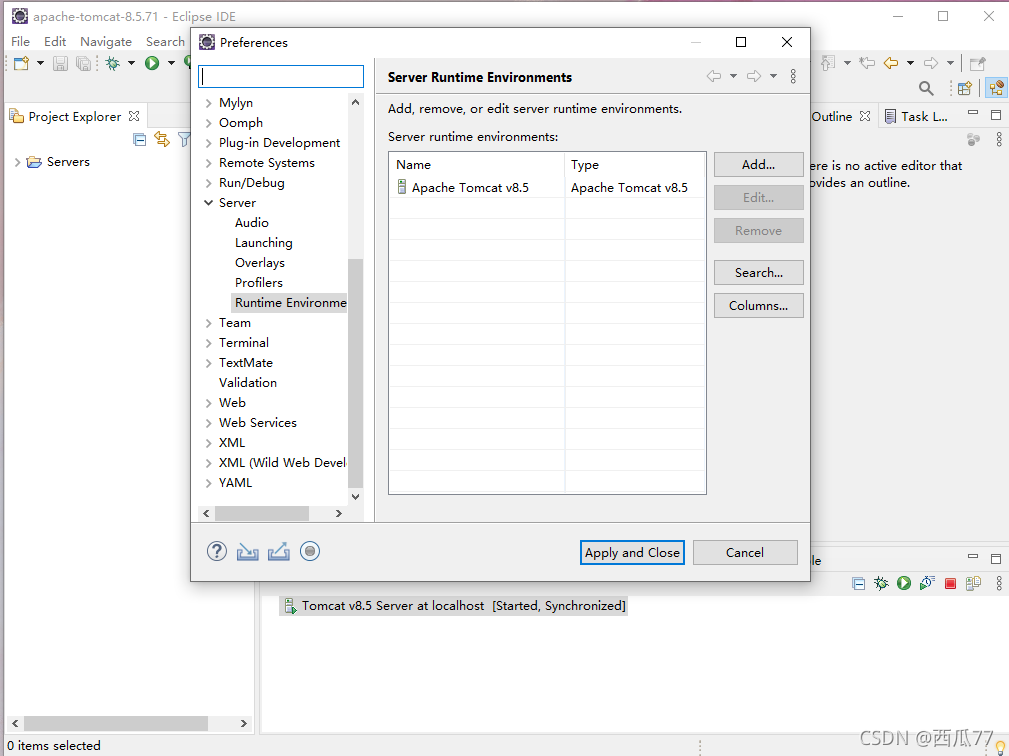This screenshot has height=756, width=1009.
Task: Click Start server in profile mode icon
Action: tap(927, 583)
